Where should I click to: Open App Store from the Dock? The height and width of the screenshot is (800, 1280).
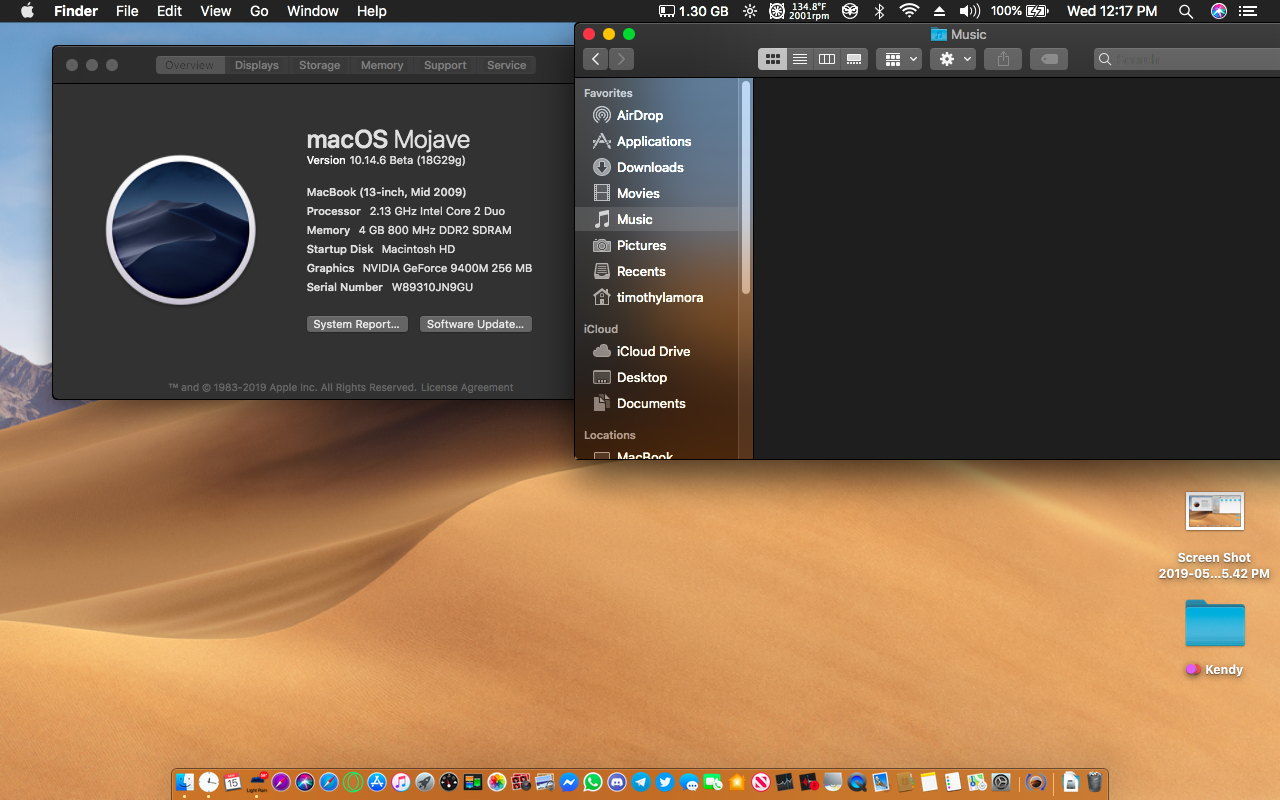[x=378, y=782]
